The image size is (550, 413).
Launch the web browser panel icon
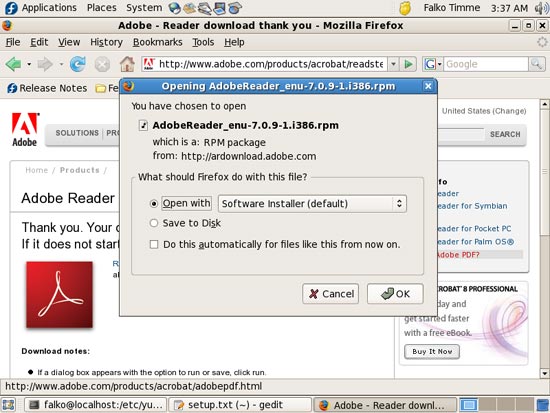pos(174,8)
